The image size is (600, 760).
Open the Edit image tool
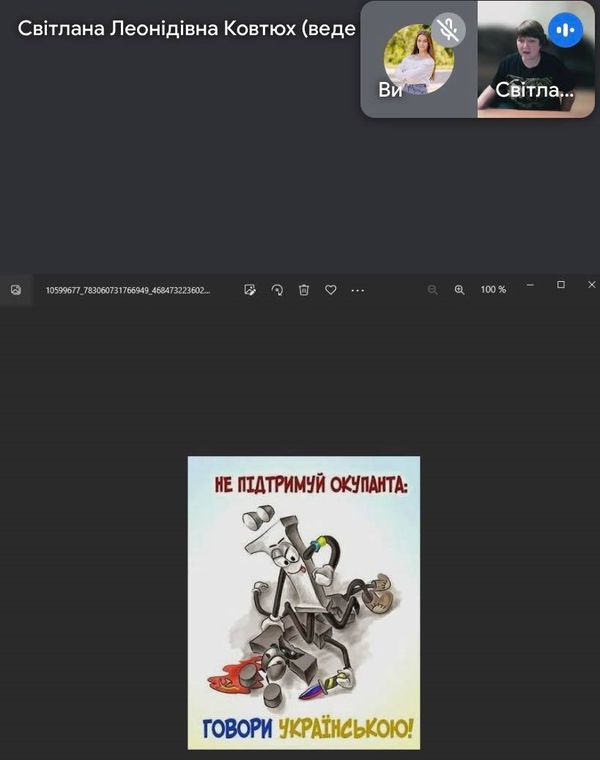click(250, 290)
